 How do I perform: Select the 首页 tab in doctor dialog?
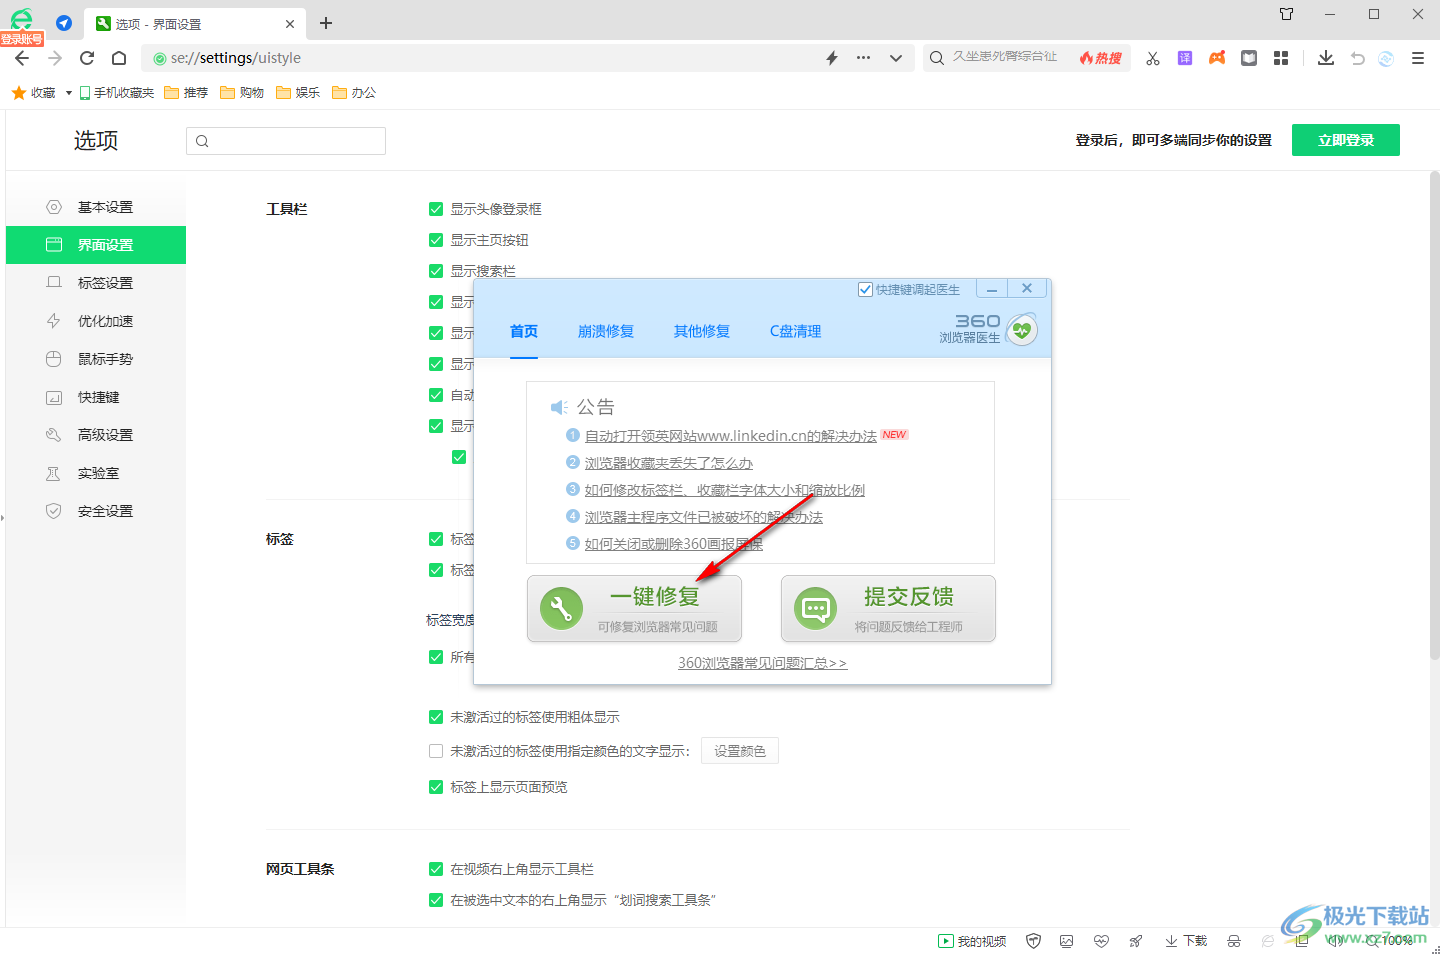click(524, 331)
